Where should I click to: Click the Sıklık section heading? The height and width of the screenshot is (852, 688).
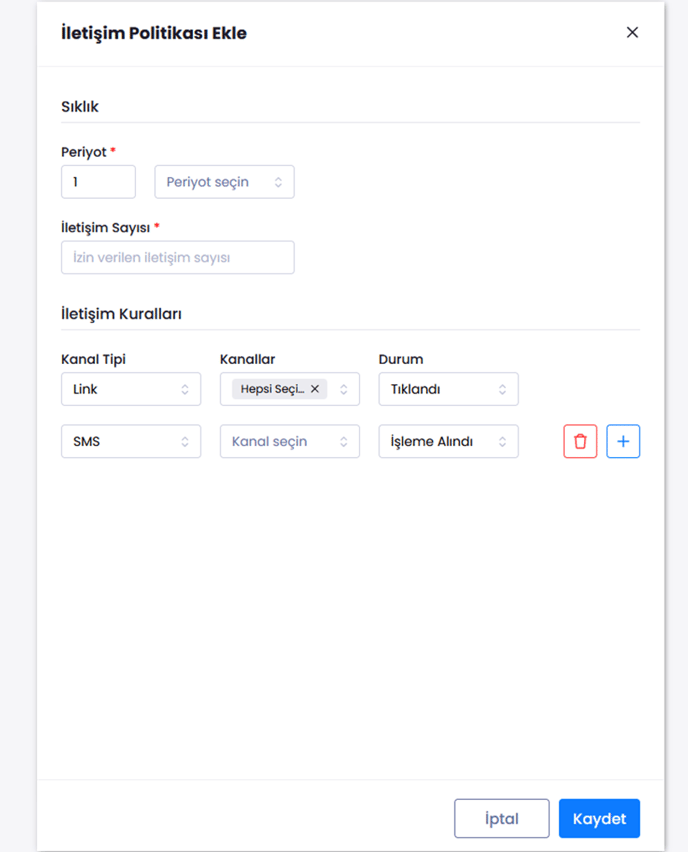[80, 106]
